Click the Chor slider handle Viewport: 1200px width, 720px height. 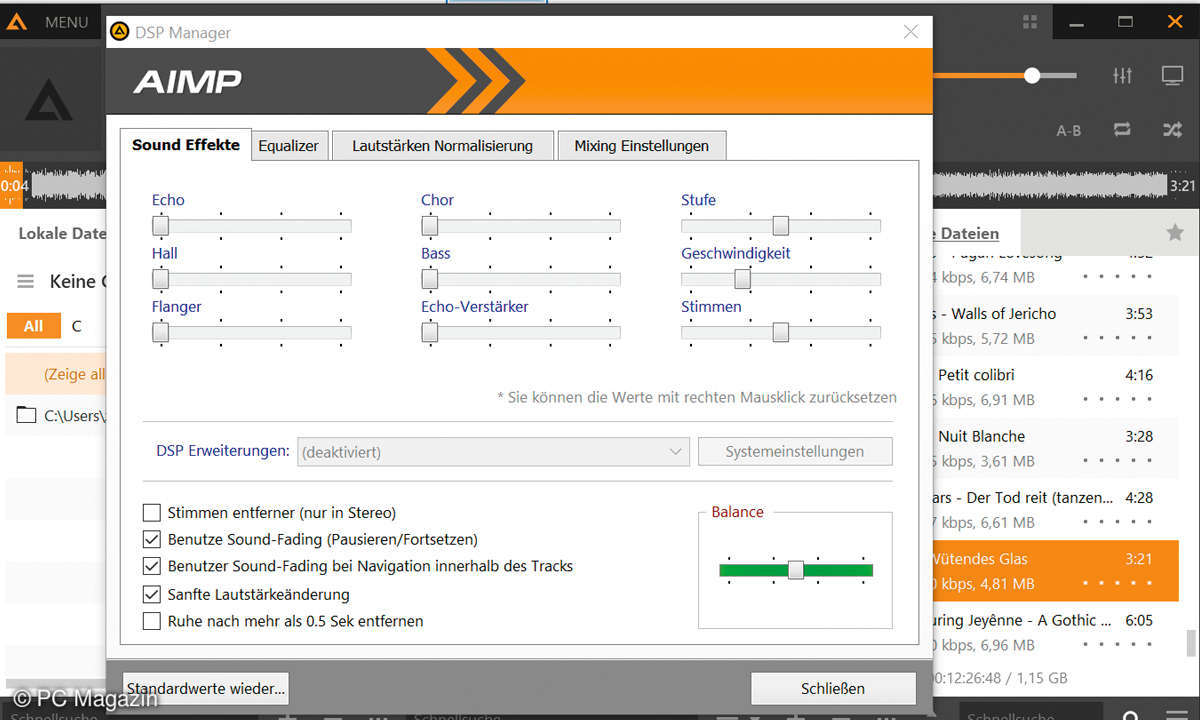[x=430, y=226]
